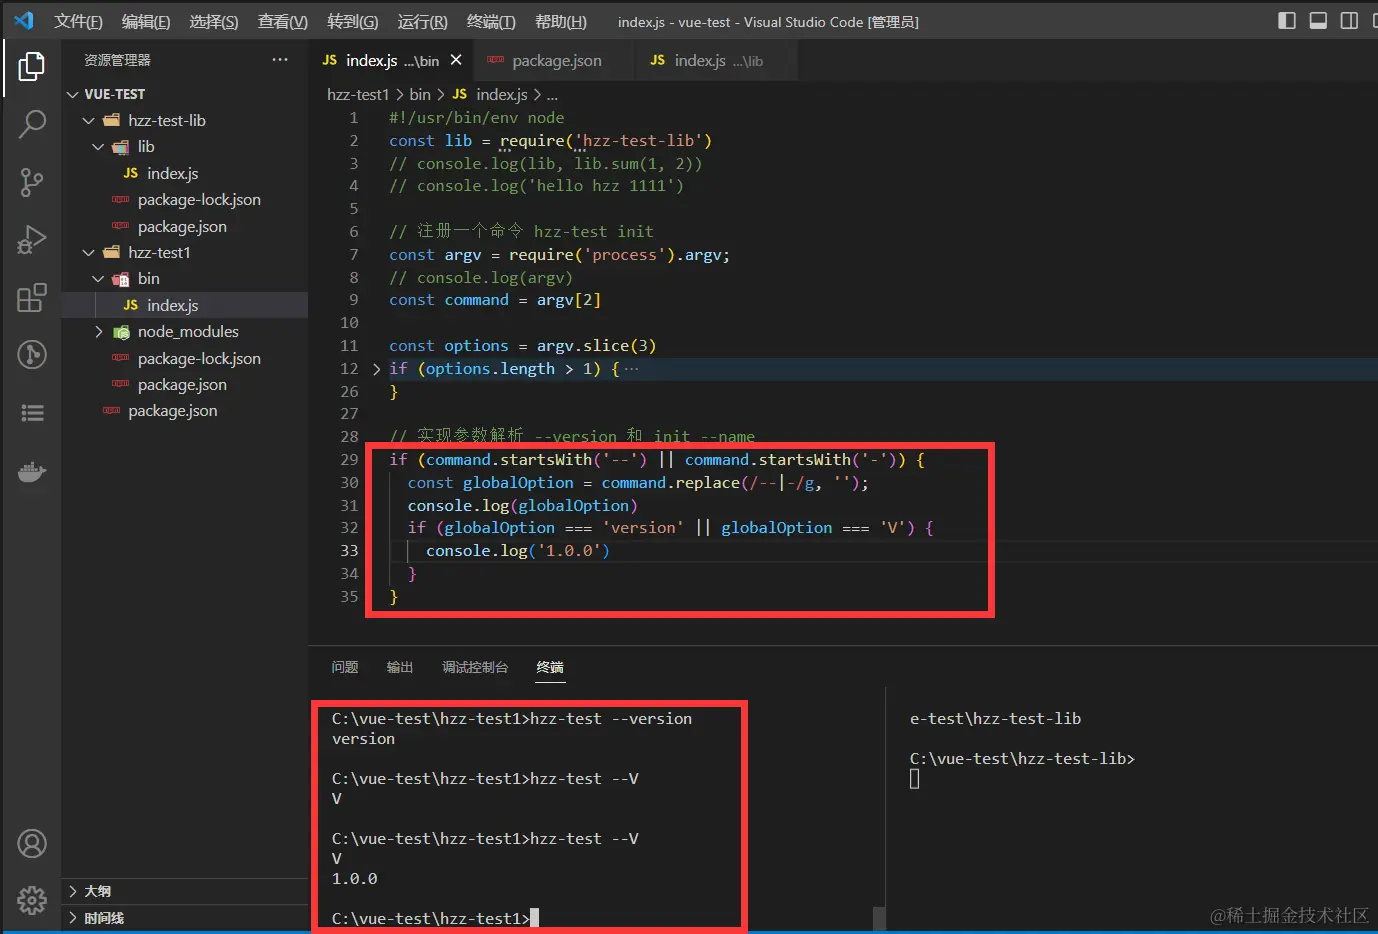Unfold the collapsed code block at line 12

pos(376,369)
